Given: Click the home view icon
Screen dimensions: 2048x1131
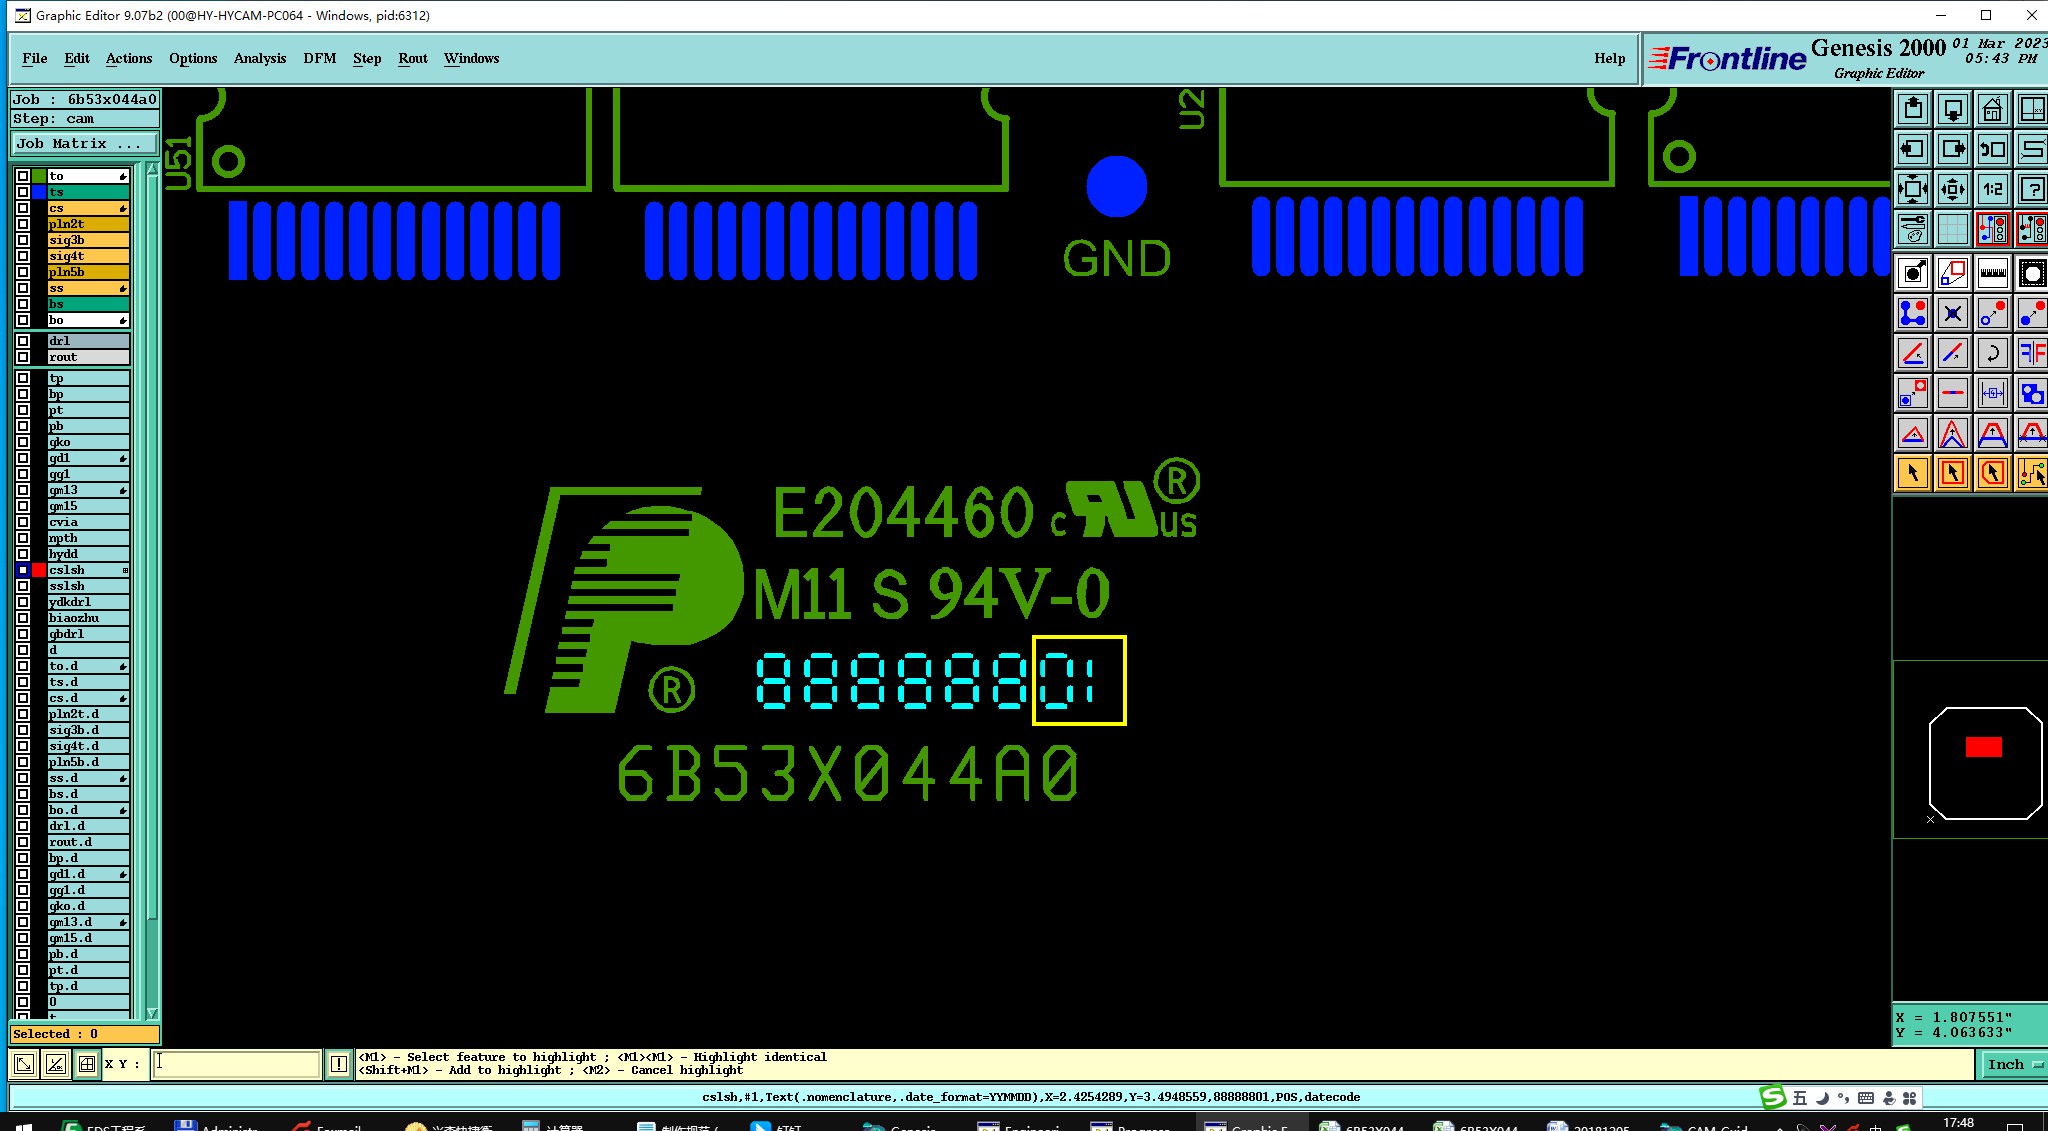Looking at the screenshot, I should [x=1992, y=109].
